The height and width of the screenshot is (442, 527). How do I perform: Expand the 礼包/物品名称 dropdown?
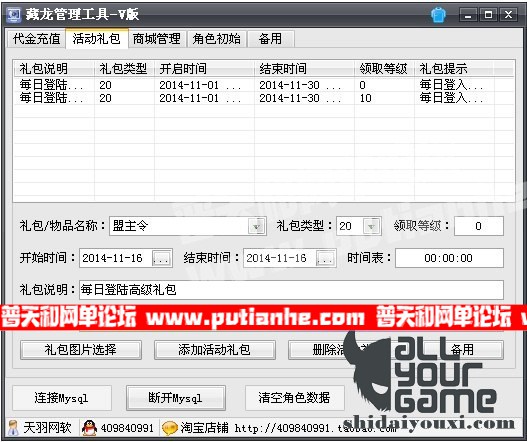pyautogui.click(x=256, y=226)
